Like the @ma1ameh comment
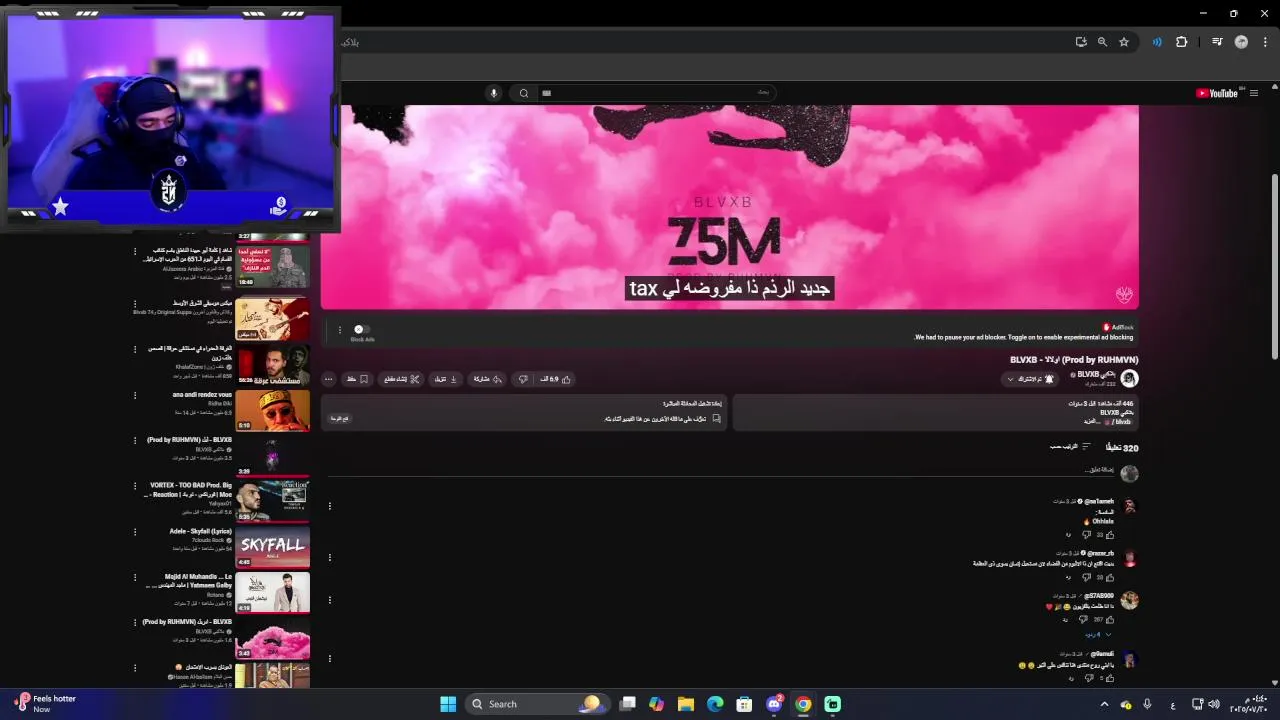Screen dimensions: 1280x720 pos(1110,535)
